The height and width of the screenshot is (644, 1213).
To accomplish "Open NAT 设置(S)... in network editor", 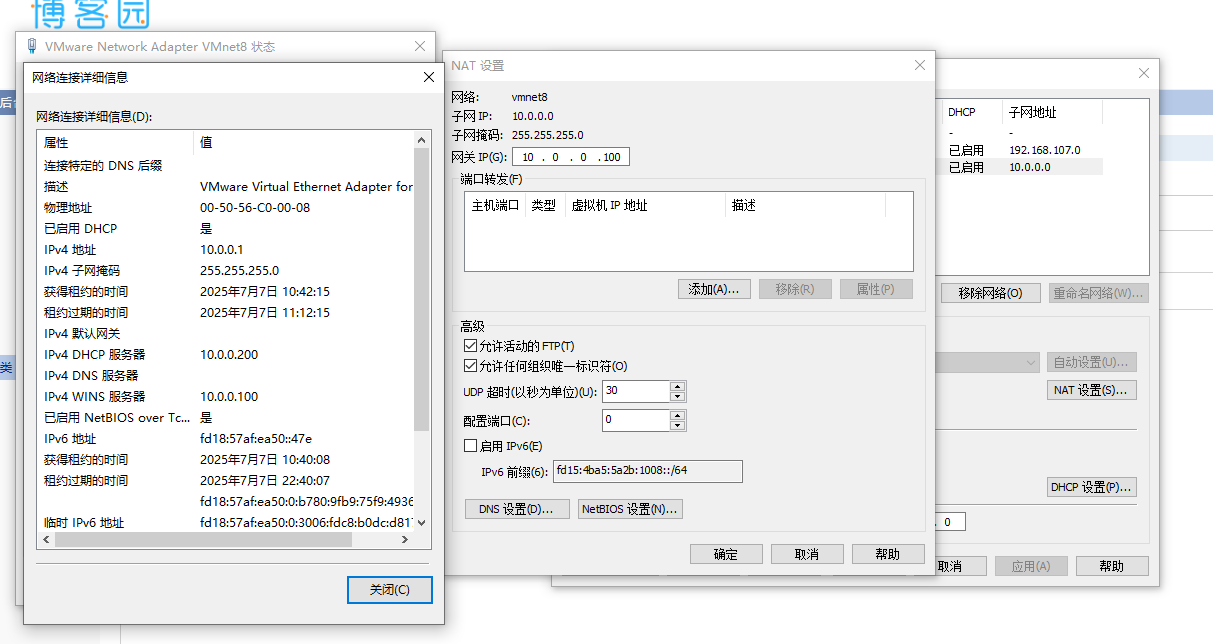I will pyautogui.click(x=1092, y=390).
